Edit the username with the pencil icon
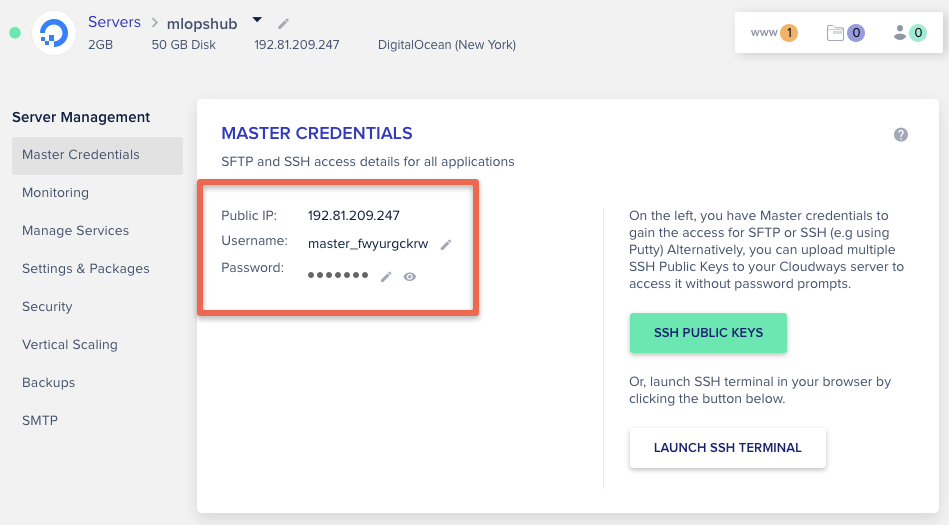The image size is (949, 525). (446, 245)
